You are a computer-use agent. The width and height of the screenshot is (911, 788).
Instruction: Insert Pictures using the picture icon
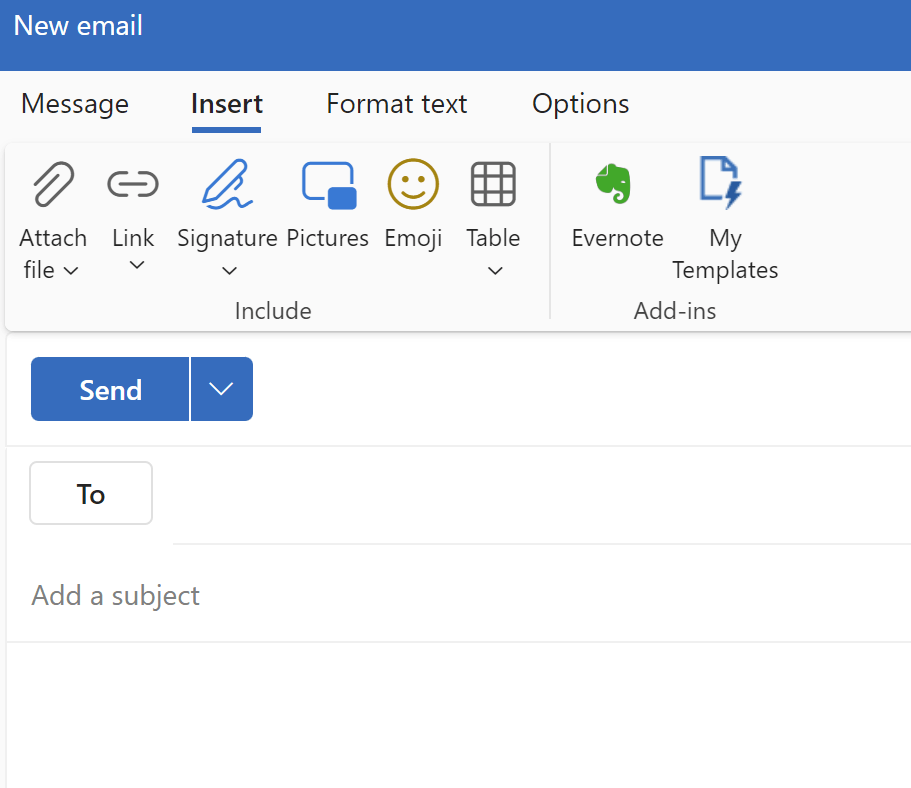pyautogui.click(x=329, y=185)
